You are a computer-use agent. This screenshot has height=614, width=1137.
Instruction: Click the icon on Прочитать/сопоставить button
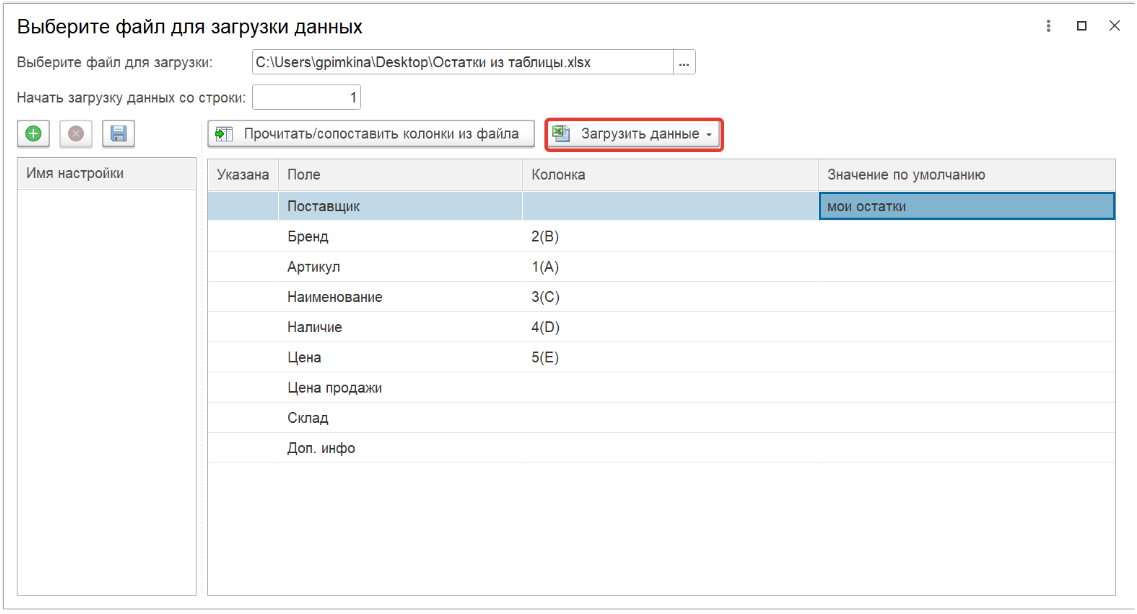coord(225,134)
